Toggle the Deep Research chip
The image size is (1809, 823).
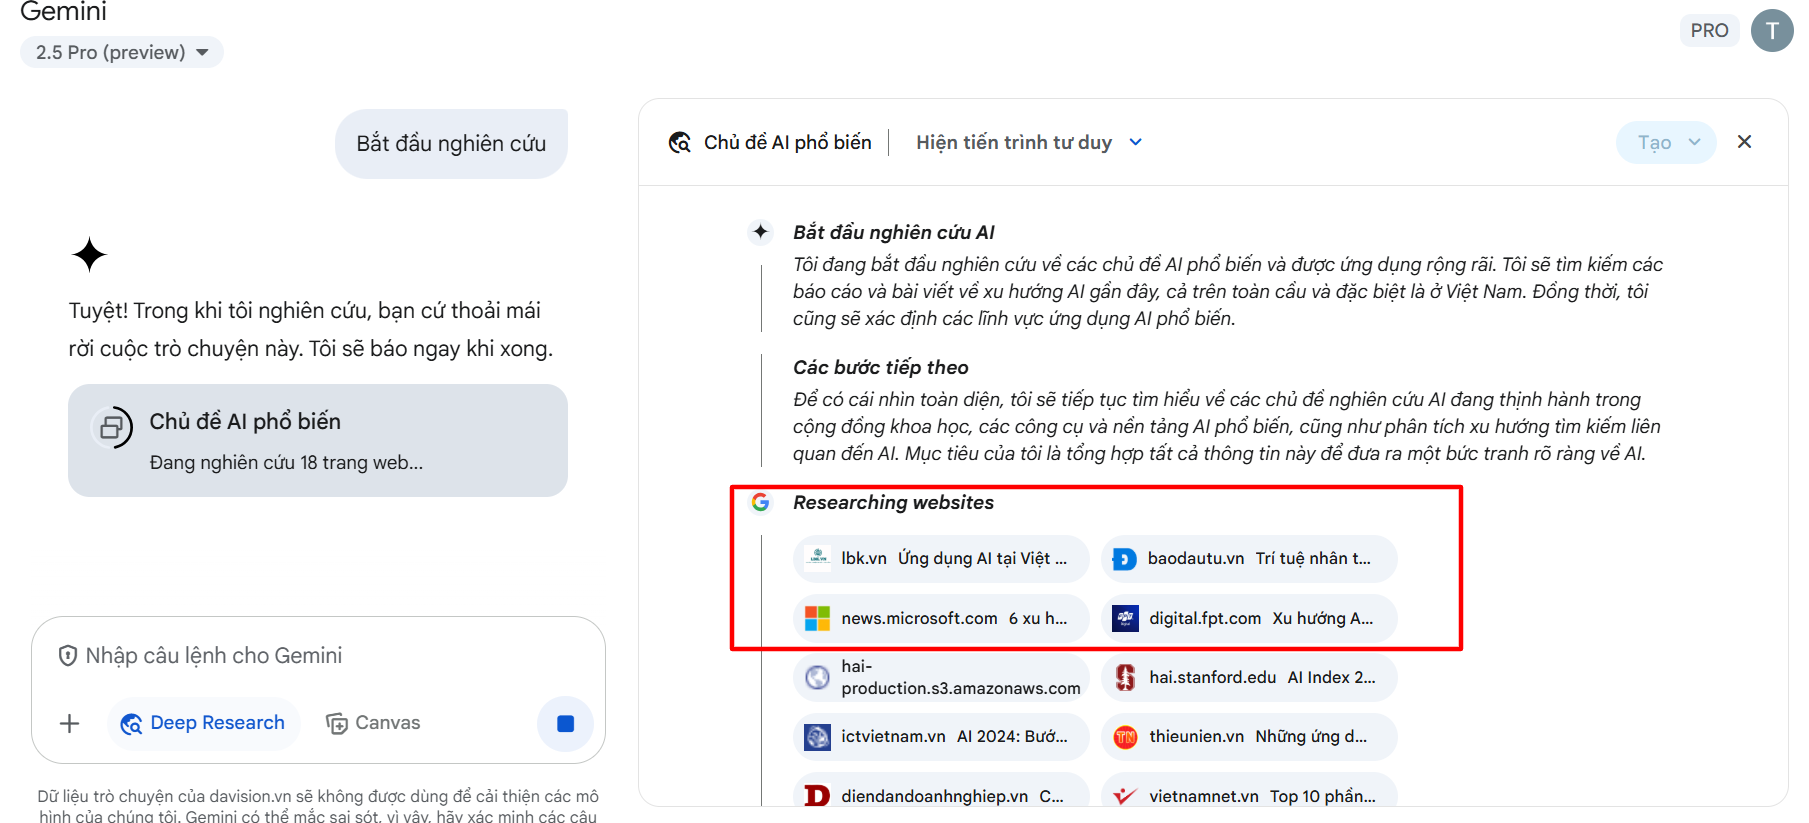203,723
